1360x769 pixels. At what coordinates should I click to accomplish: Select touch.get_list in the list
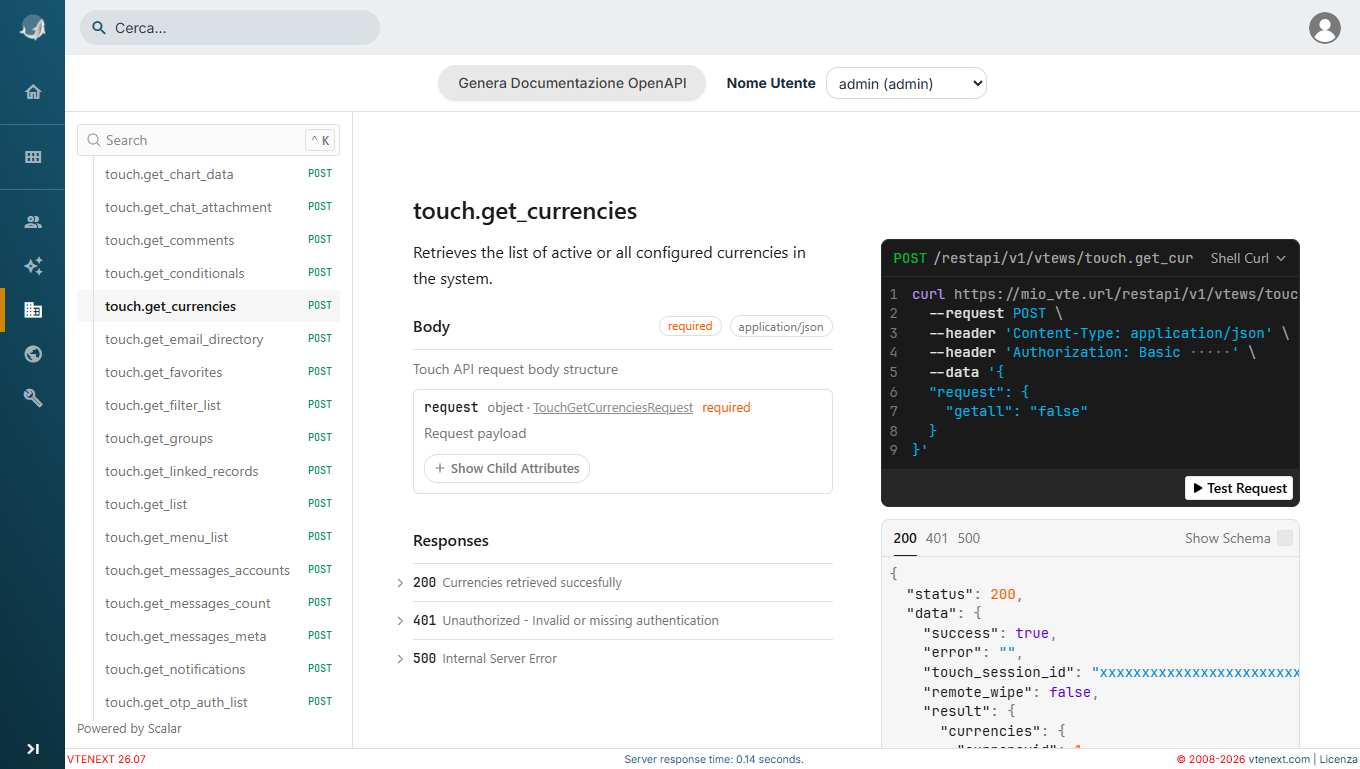(x=208, y=504)
